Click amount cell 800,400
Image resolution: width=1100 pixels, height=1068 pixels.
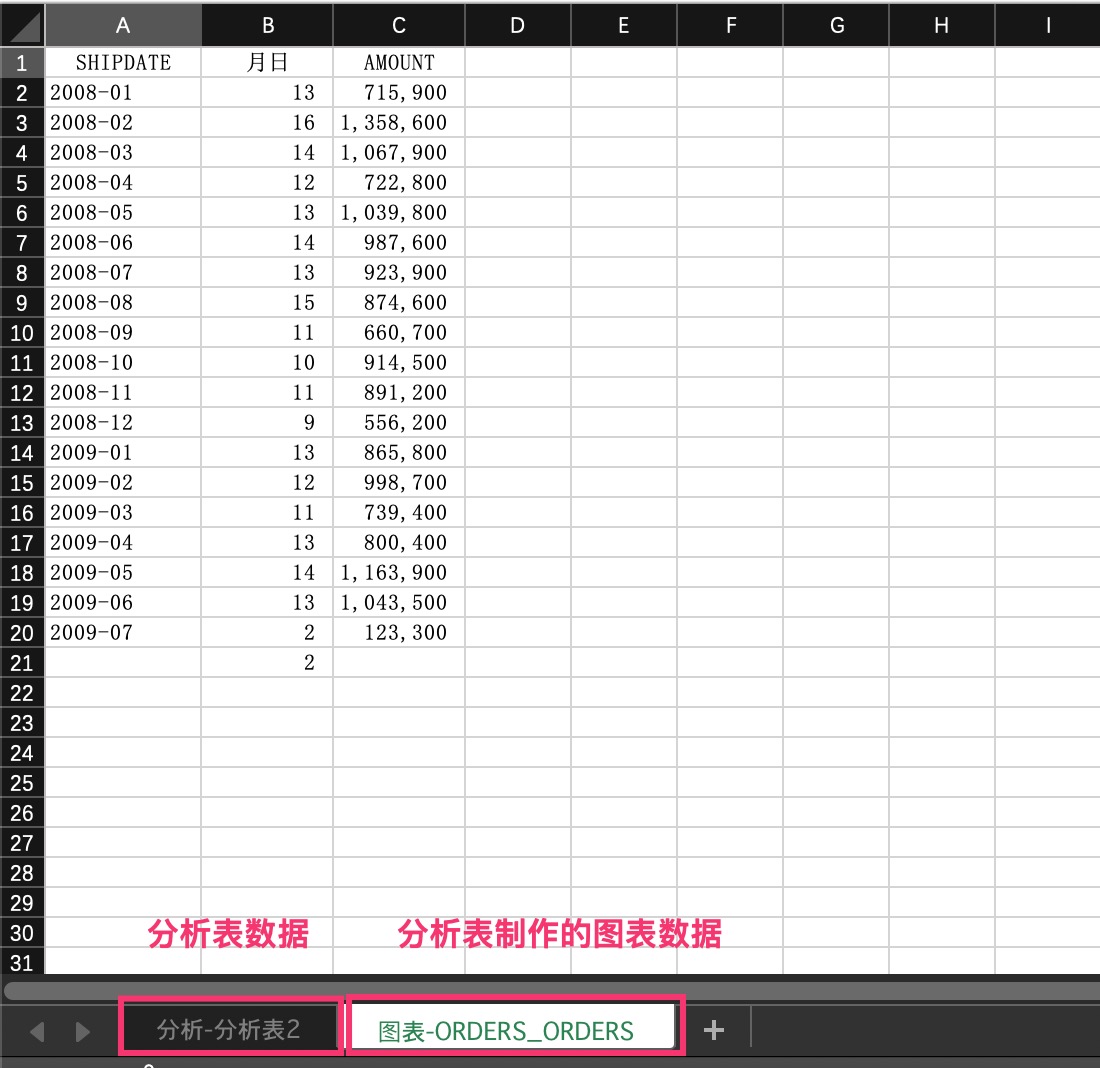[398, 542]
